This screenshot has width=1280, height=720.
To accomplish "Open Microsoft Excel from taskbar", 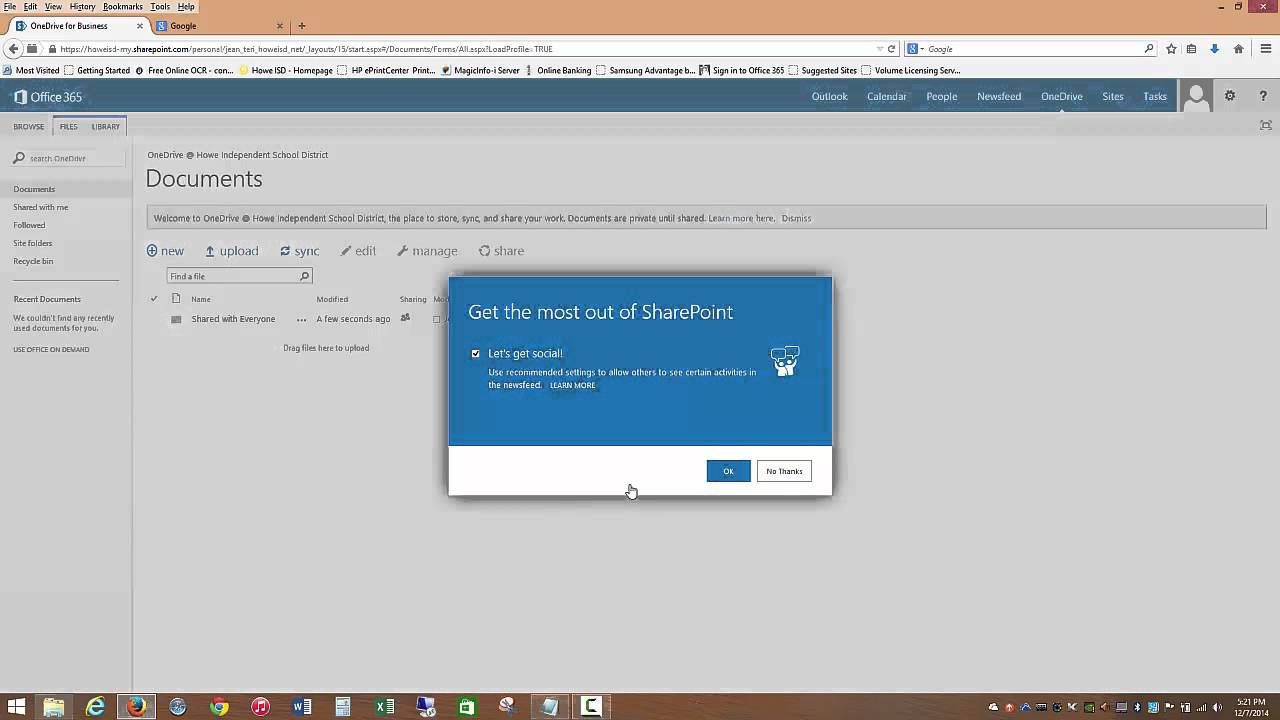I will click(384, 707).
